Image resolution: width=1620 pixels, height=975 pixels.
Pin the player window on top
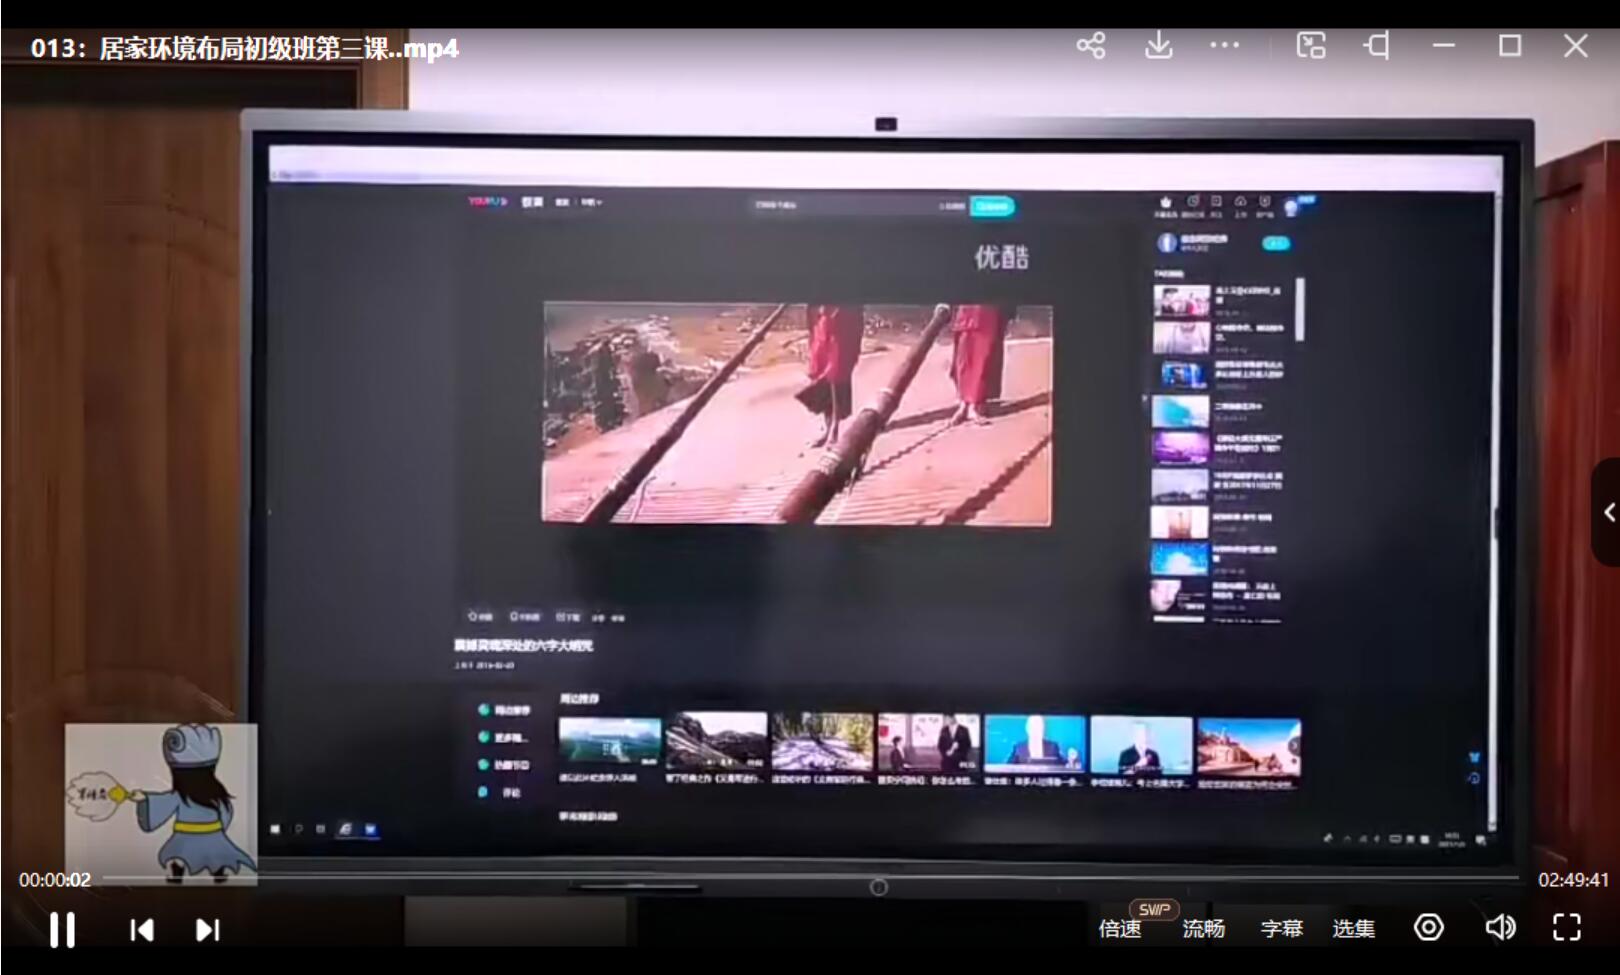pyautogui.click(x=1377, y=46)
